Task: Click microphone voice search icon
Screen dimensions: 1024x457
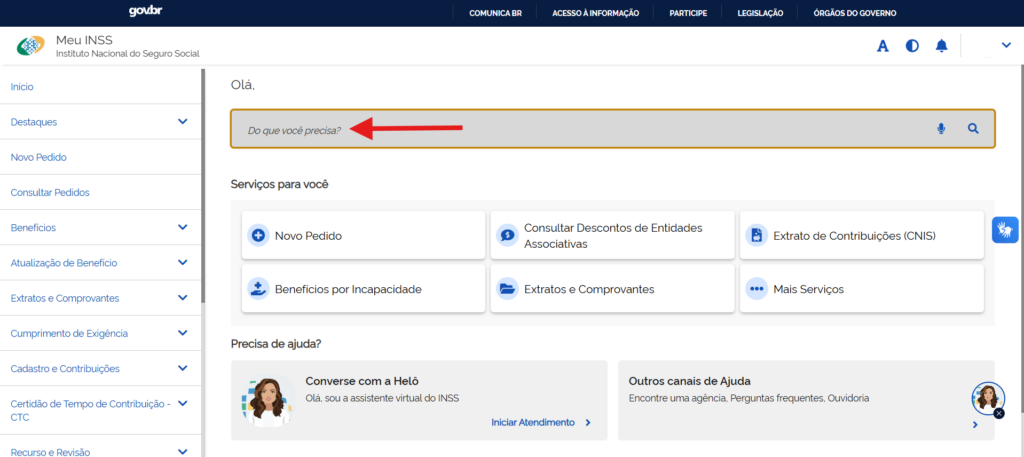Action: click(941, 129)
